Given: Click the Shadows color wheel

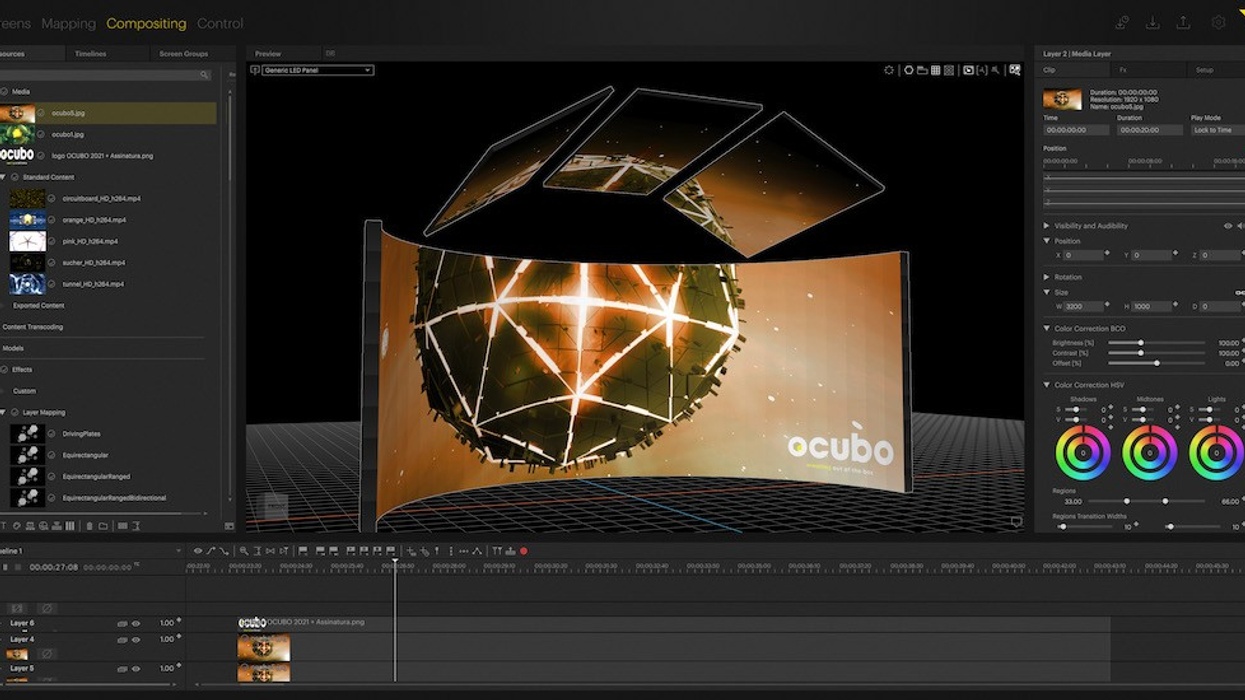Looking at the screenshot, I should click(1083, 453).
